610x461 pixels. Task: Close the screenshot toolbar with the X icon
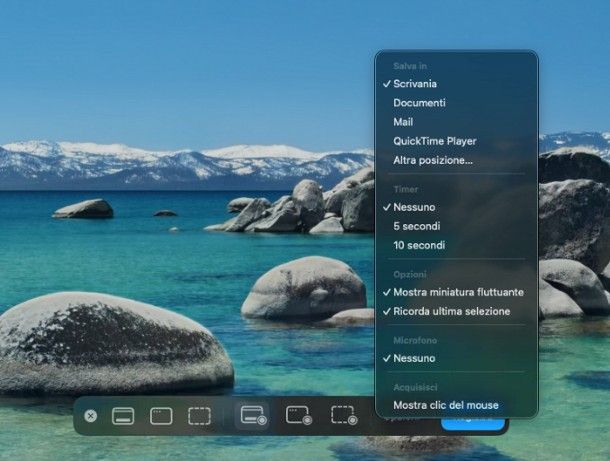(x=91, y=416)
